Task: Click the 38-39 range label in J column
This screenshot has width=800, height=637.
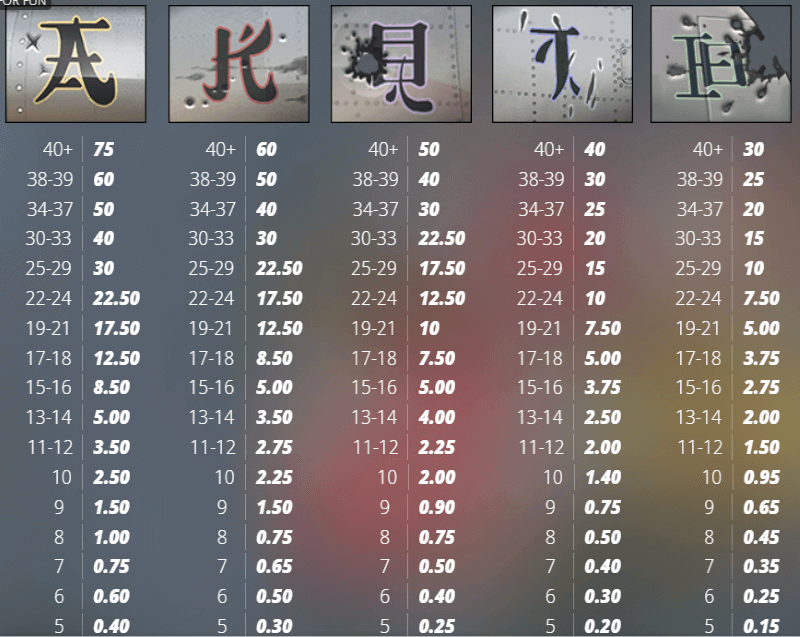Action: (541, 180)
